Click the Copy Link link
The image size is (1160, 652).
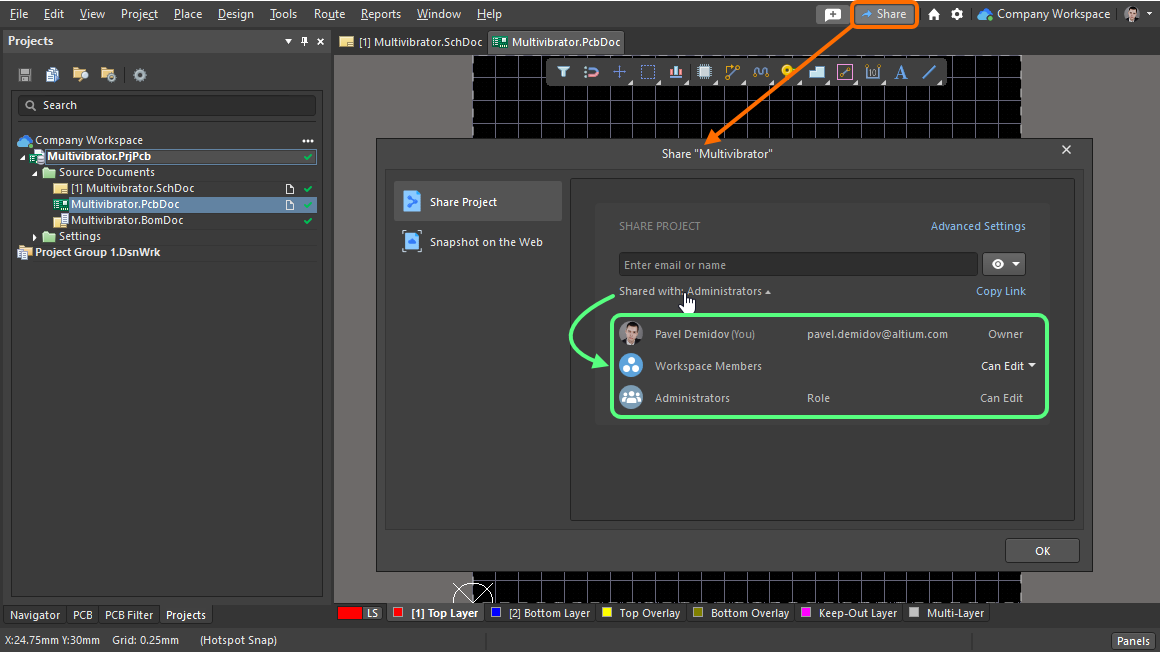click(1000, 291)
